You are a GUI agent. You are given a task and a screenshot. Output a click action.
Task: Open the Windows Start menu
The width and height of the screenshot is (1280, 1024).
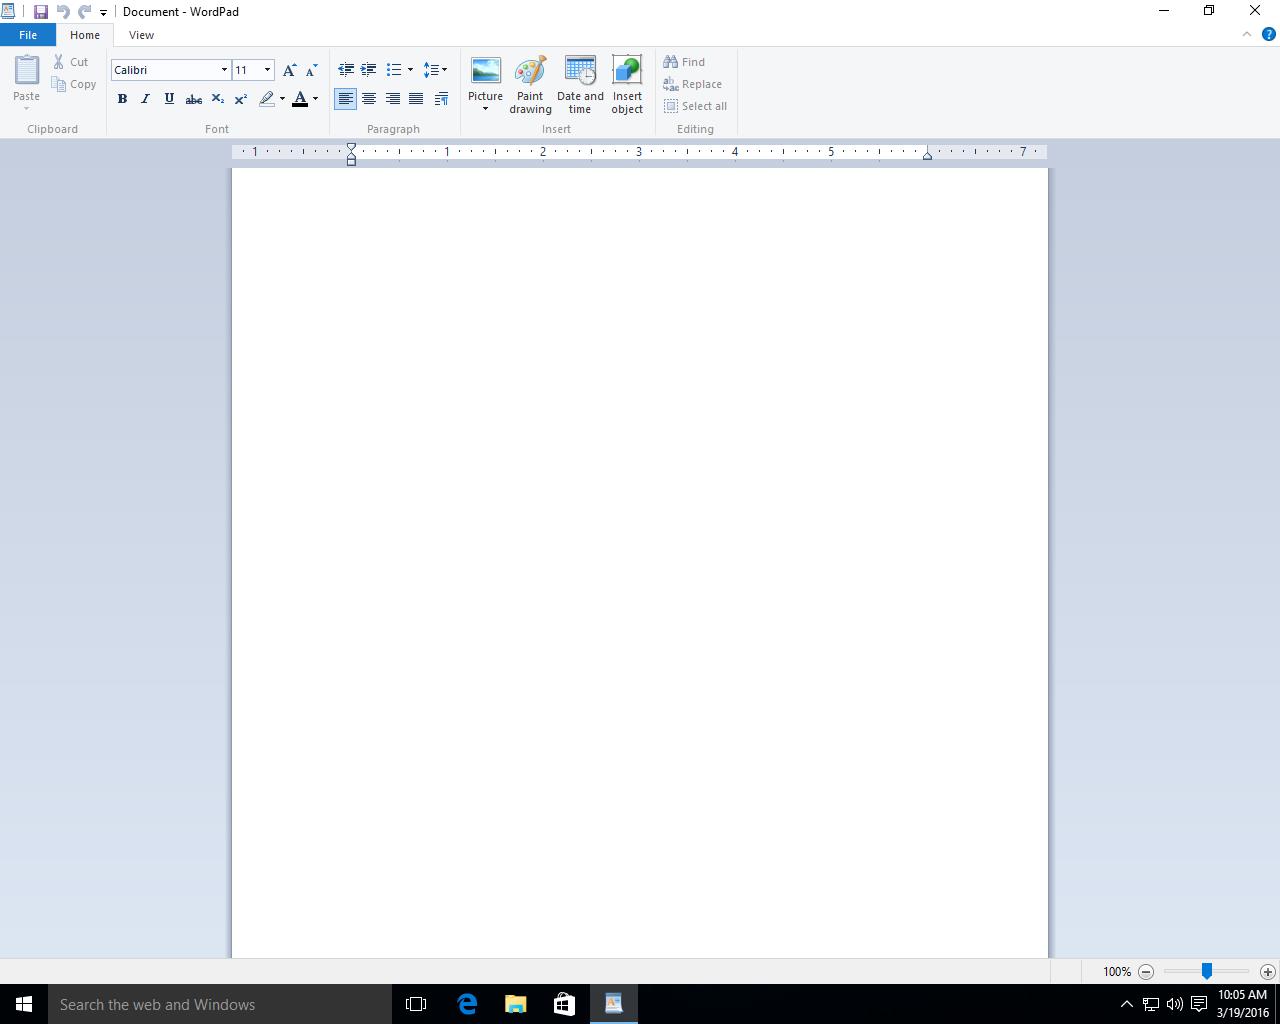pyautogui.click(x=24, y=1004)
